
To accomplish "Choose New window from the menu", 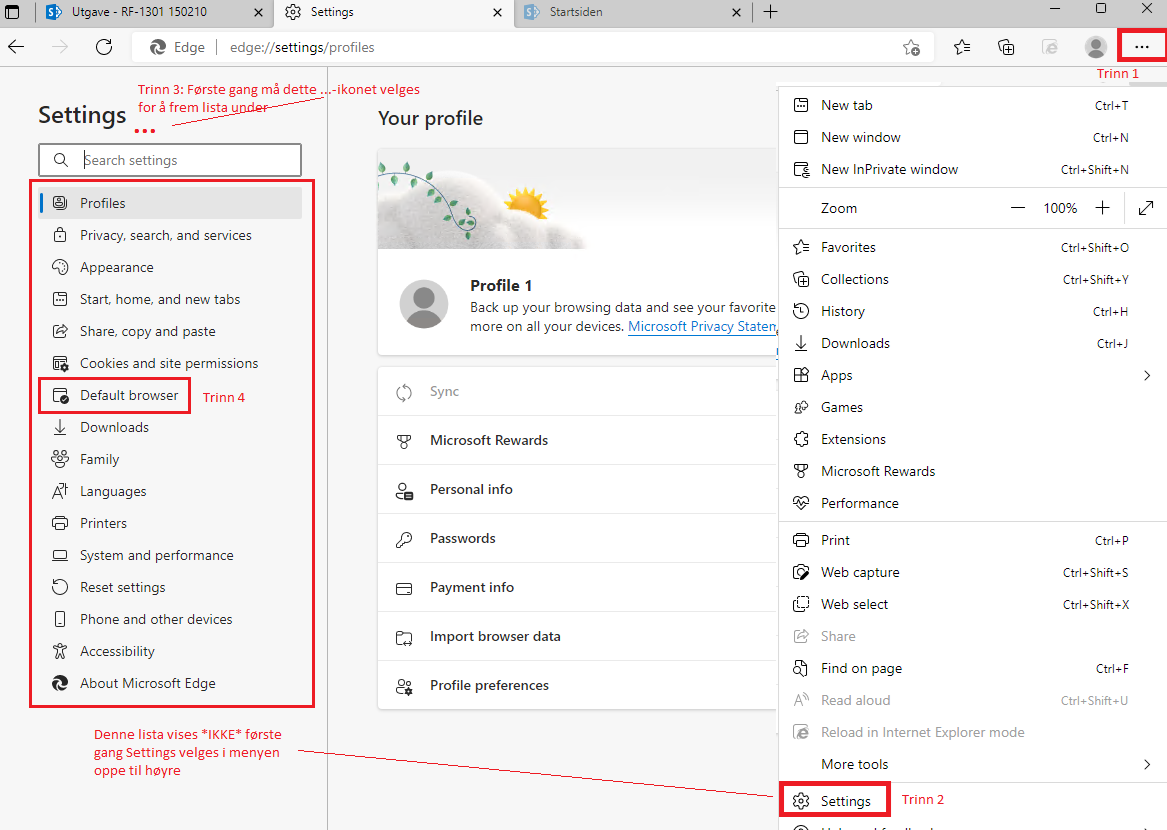I will pos(973,138).
